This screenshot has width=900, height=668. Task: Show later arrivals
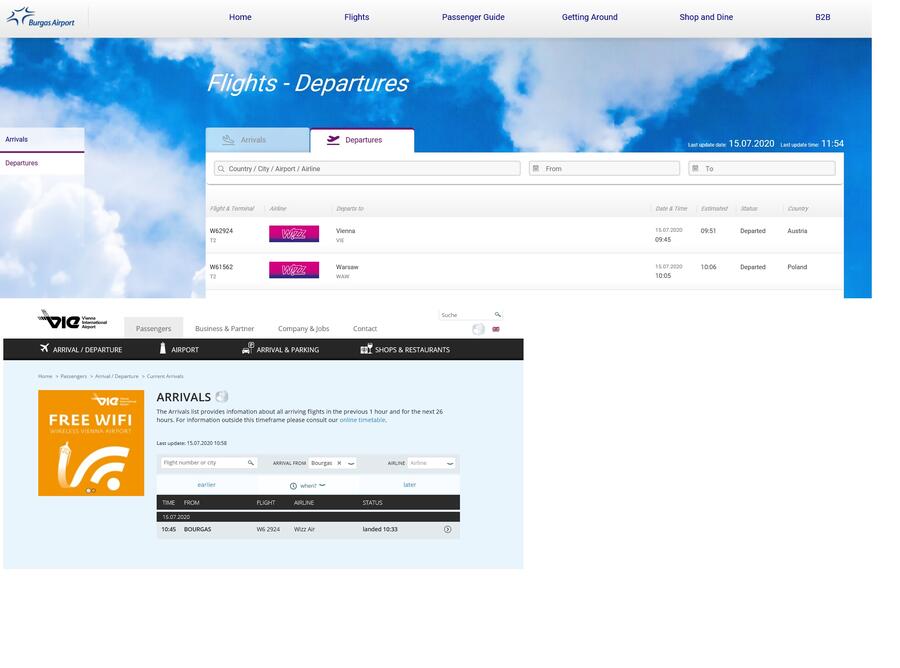(409, 485)
